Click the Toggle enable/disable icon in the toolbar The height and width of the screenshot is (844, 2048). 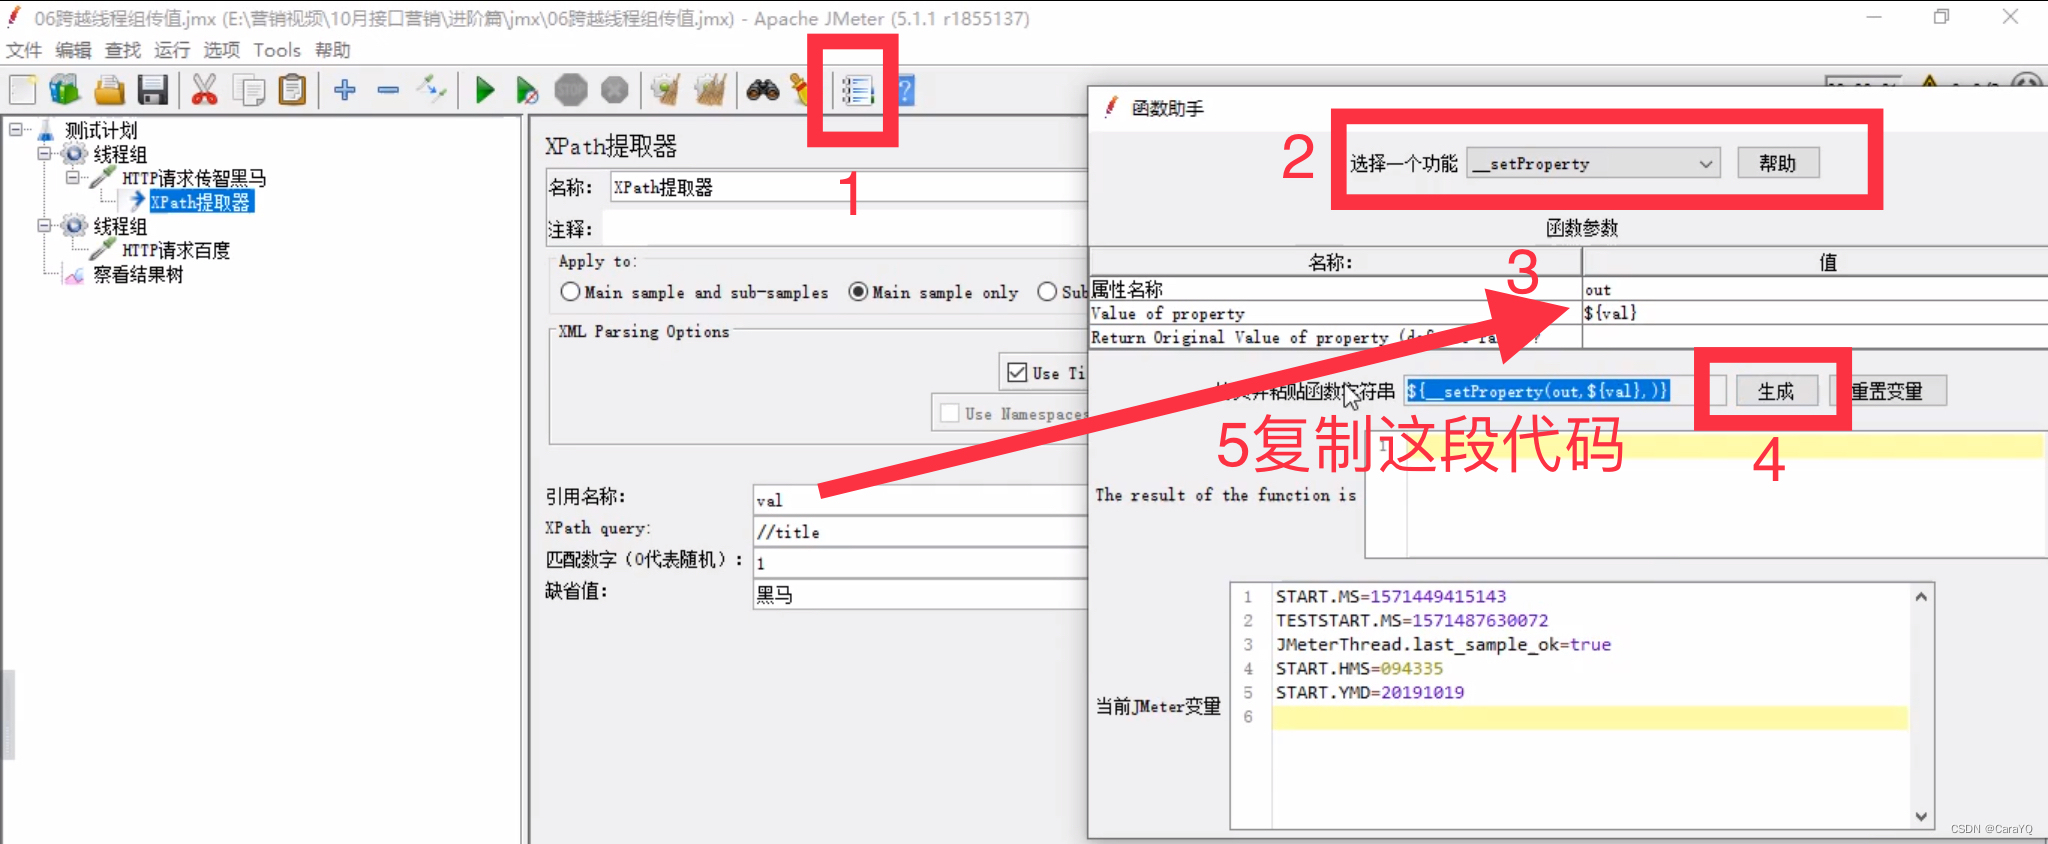point(432,90)
